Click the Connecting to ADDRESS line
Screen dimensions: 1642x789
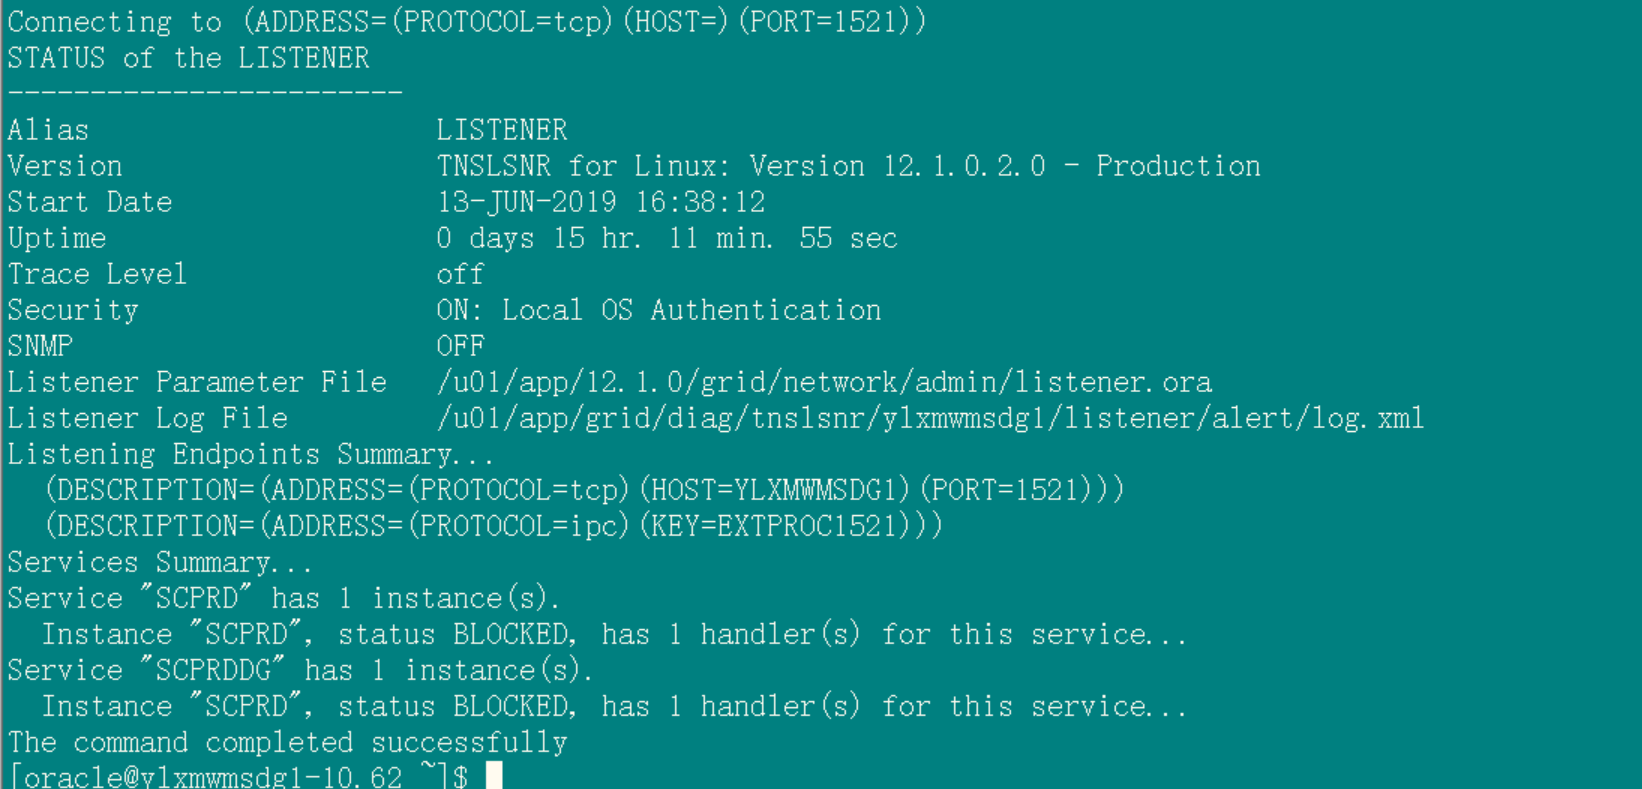click(x=467, y=22)
